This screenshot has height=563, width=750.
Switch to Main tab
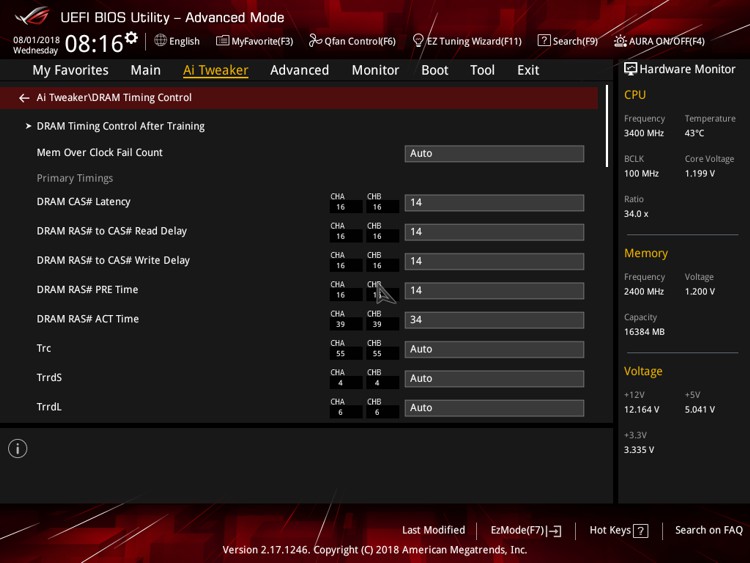point(145,70)
